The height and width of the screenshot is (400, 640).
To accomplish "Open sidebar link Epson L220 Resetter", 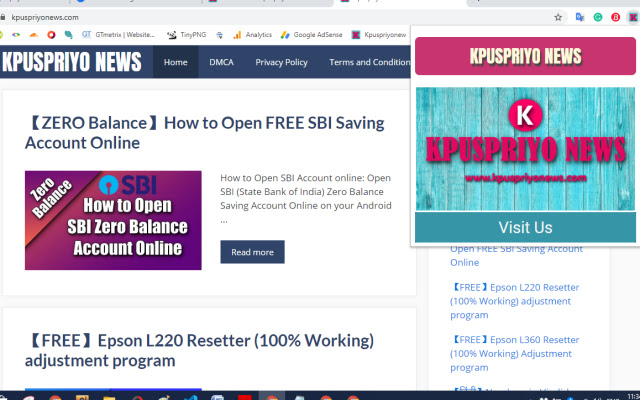I will tap(514, 301).
